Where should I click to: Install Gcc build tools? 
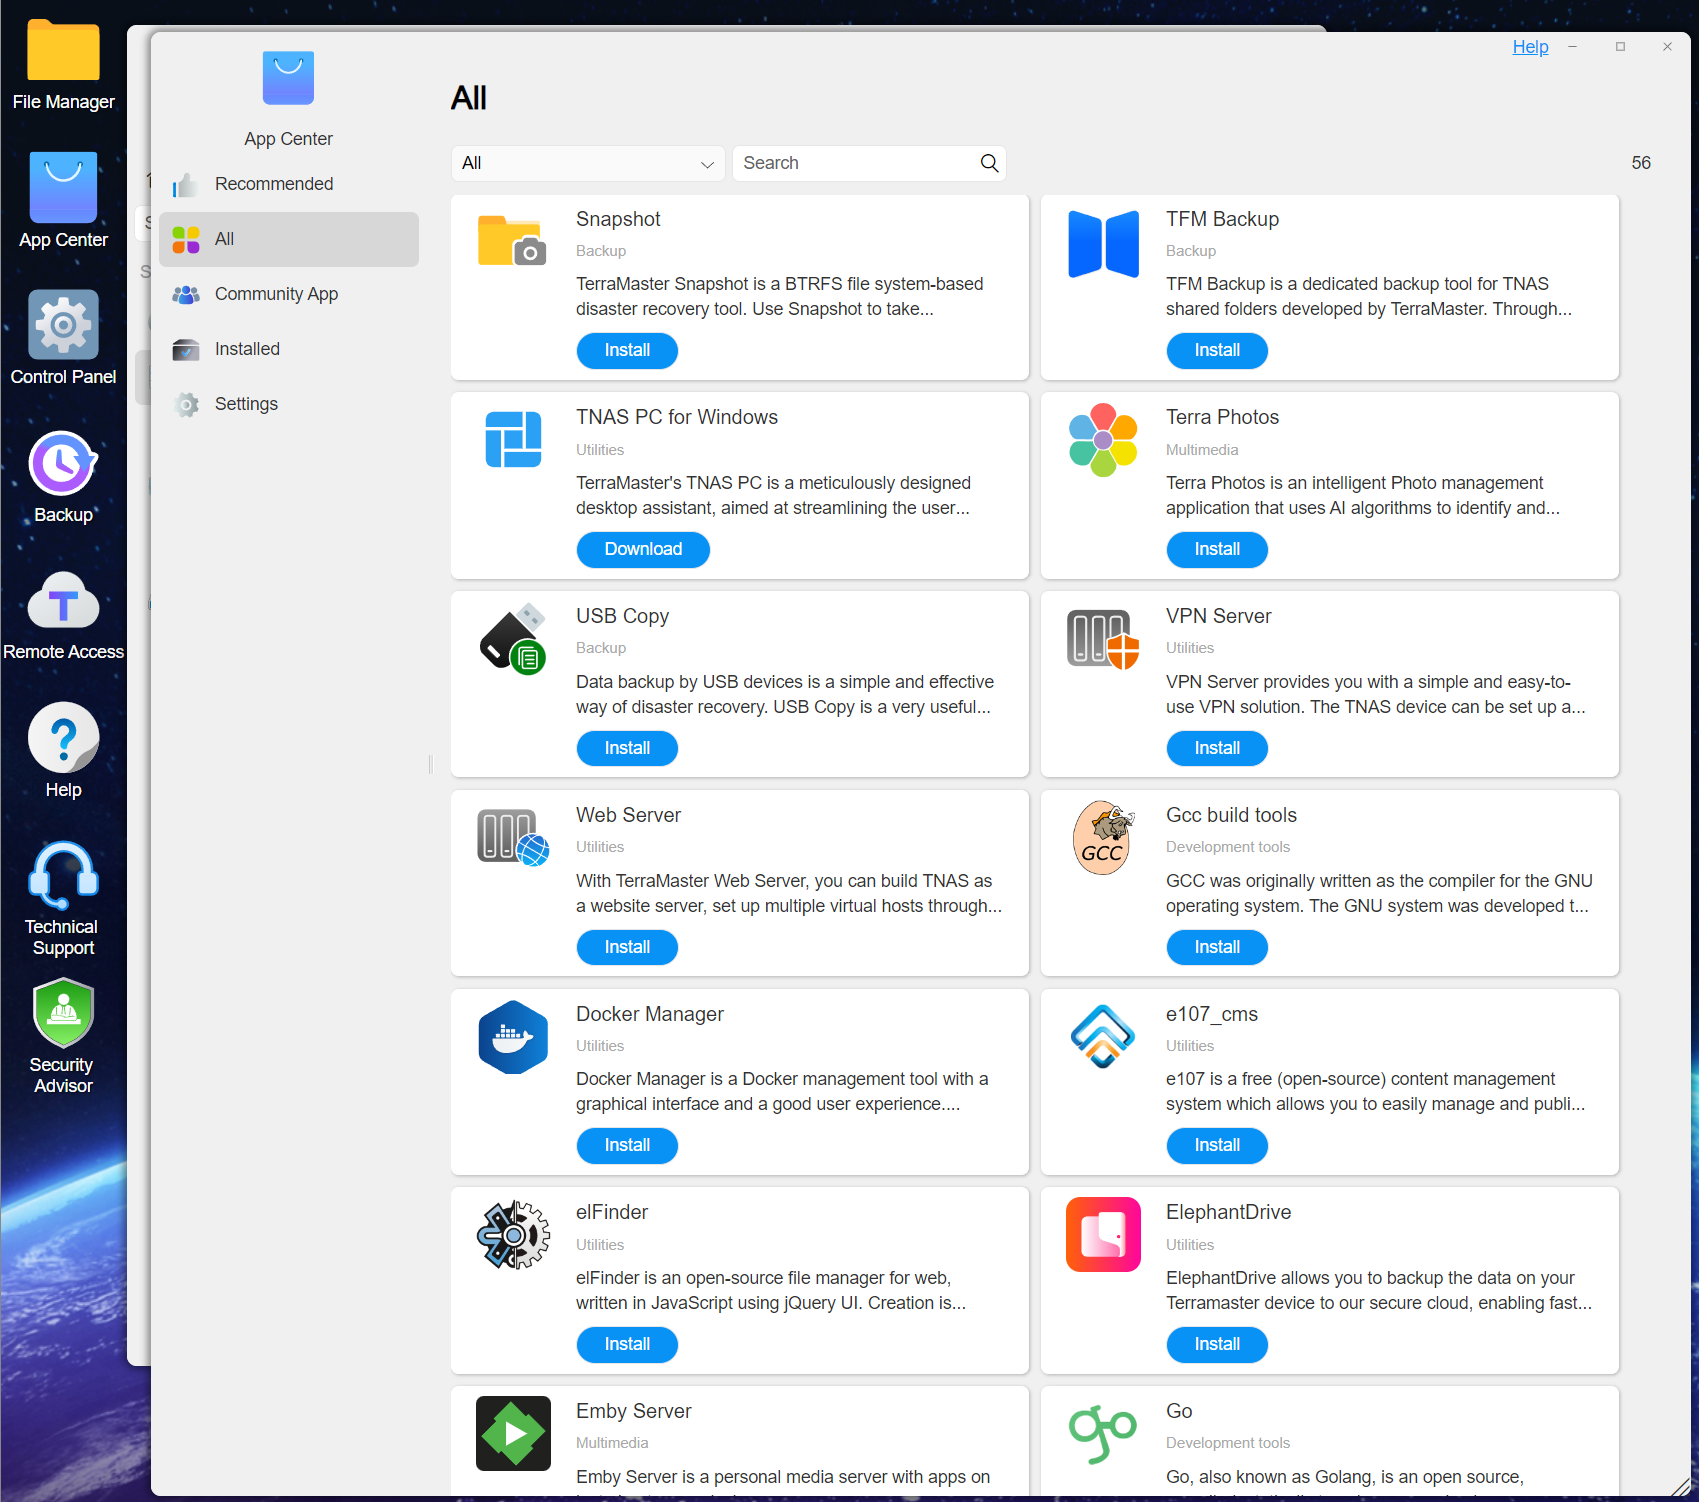click(x=1217, y=947)
